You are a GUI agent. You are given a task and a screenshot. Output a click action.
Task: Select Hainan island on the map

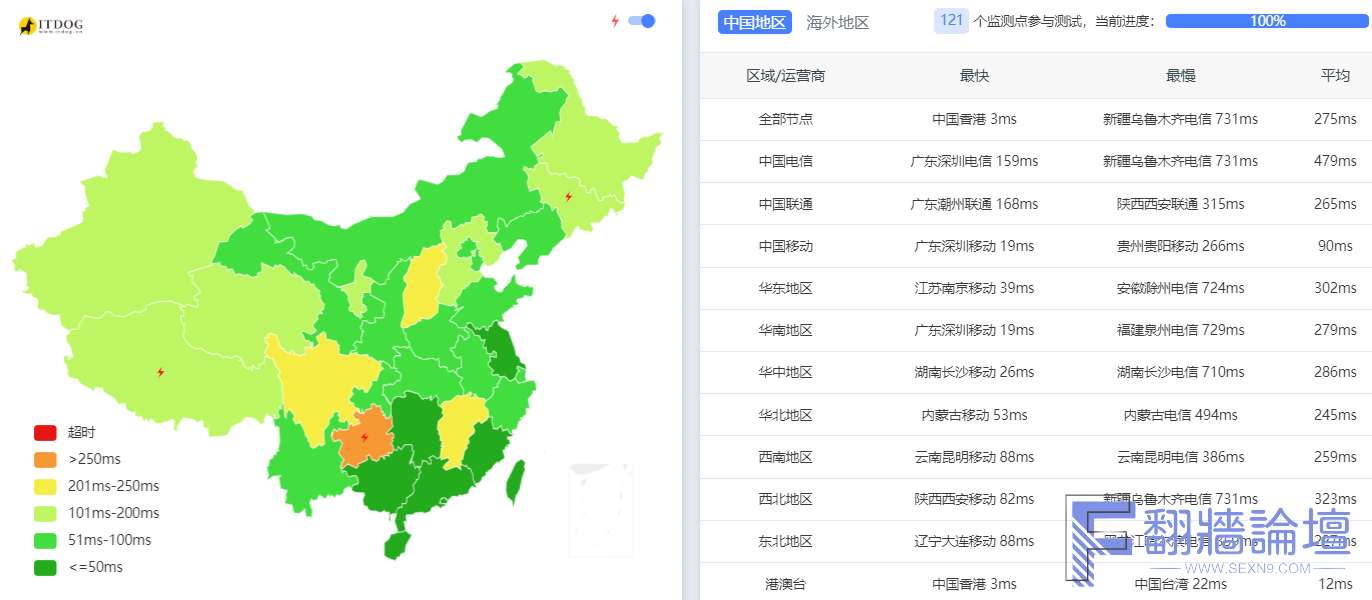pyautogui.click(x=397, y=545)
